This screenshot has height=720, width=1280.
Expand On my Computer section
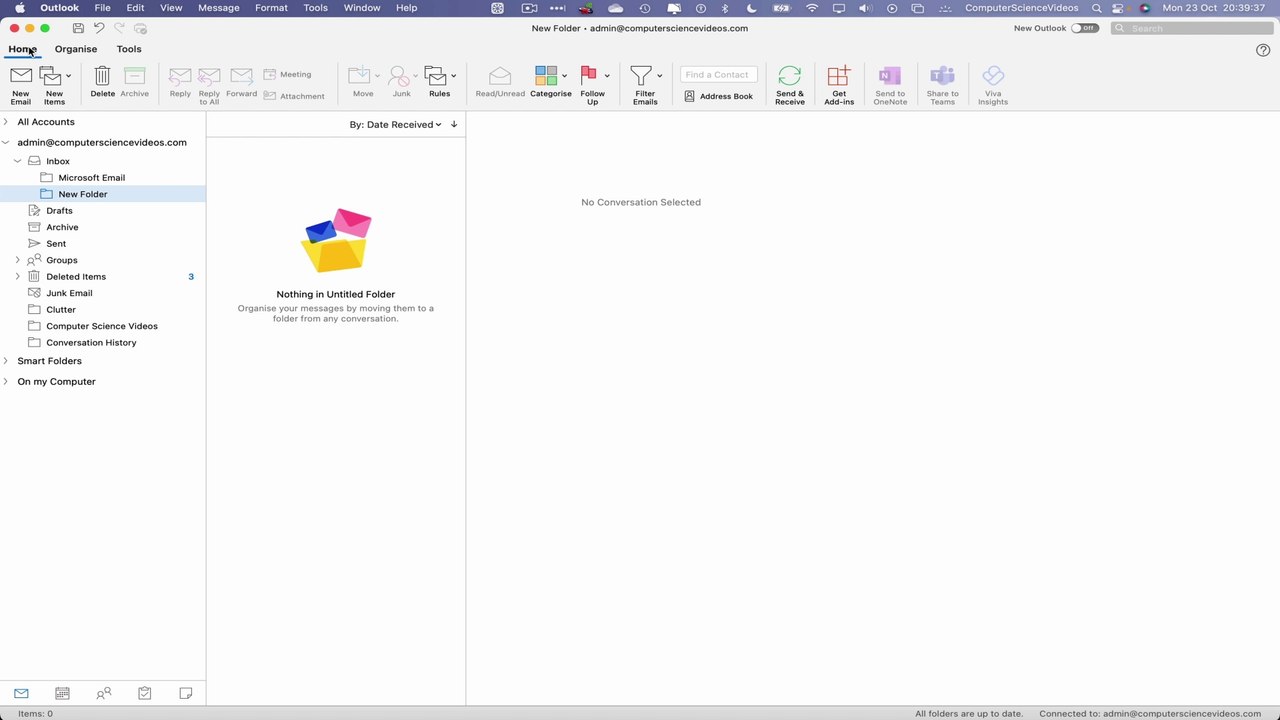[6, 381]
